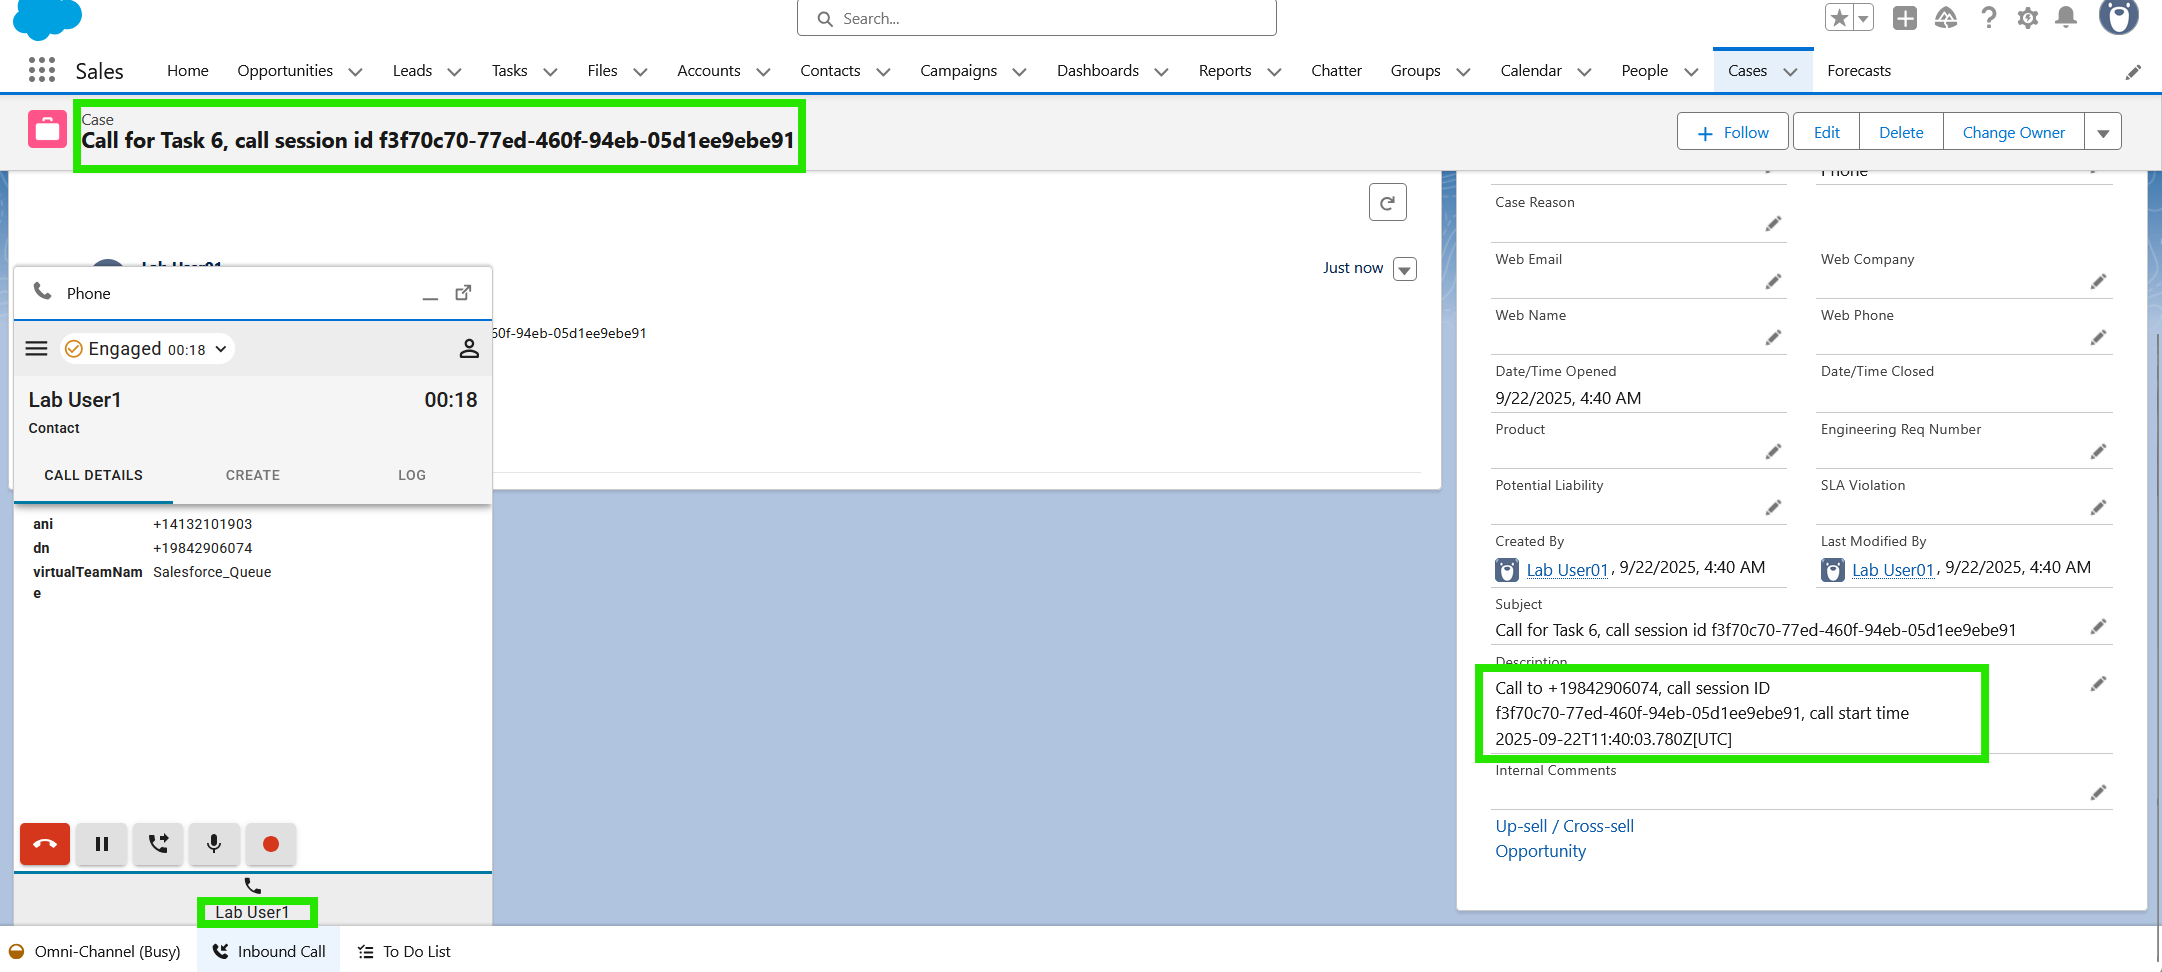Expand the Cases tab dropdown
This screenshot has height=972, width=2162.
click(1791, 72)
